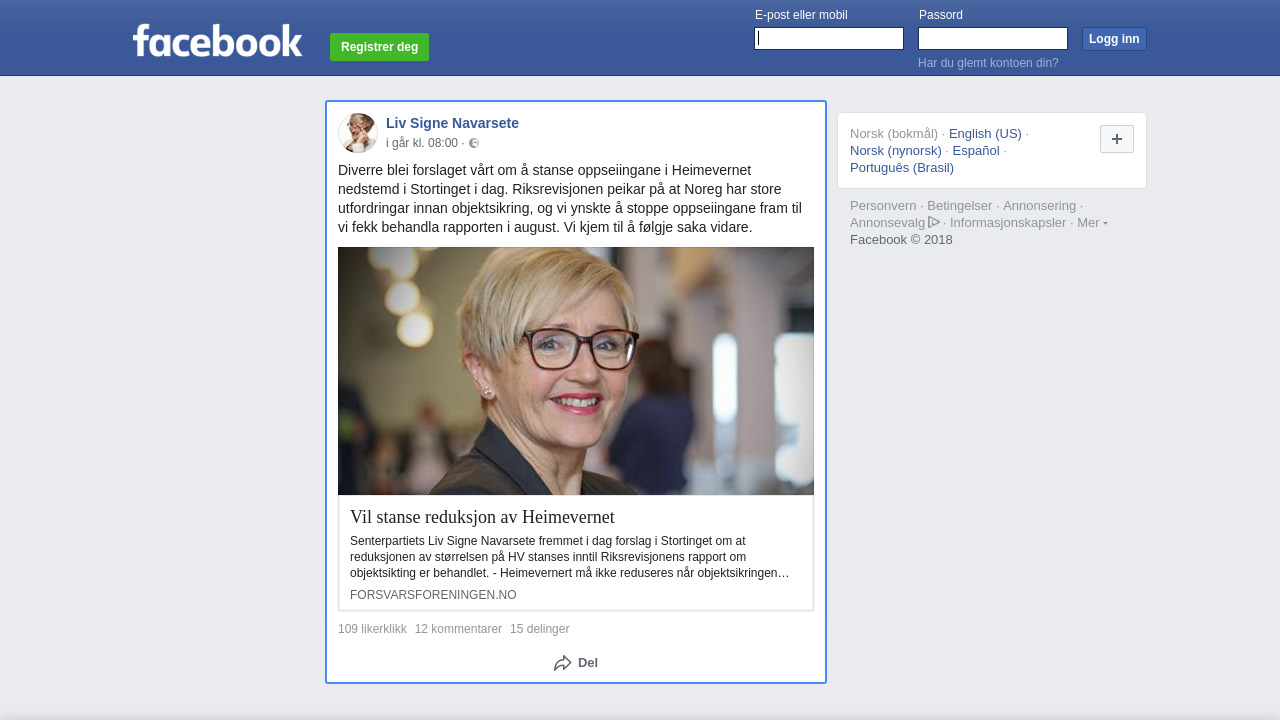
Task: View the 109 likerklikk count
Action: [372, 629]
